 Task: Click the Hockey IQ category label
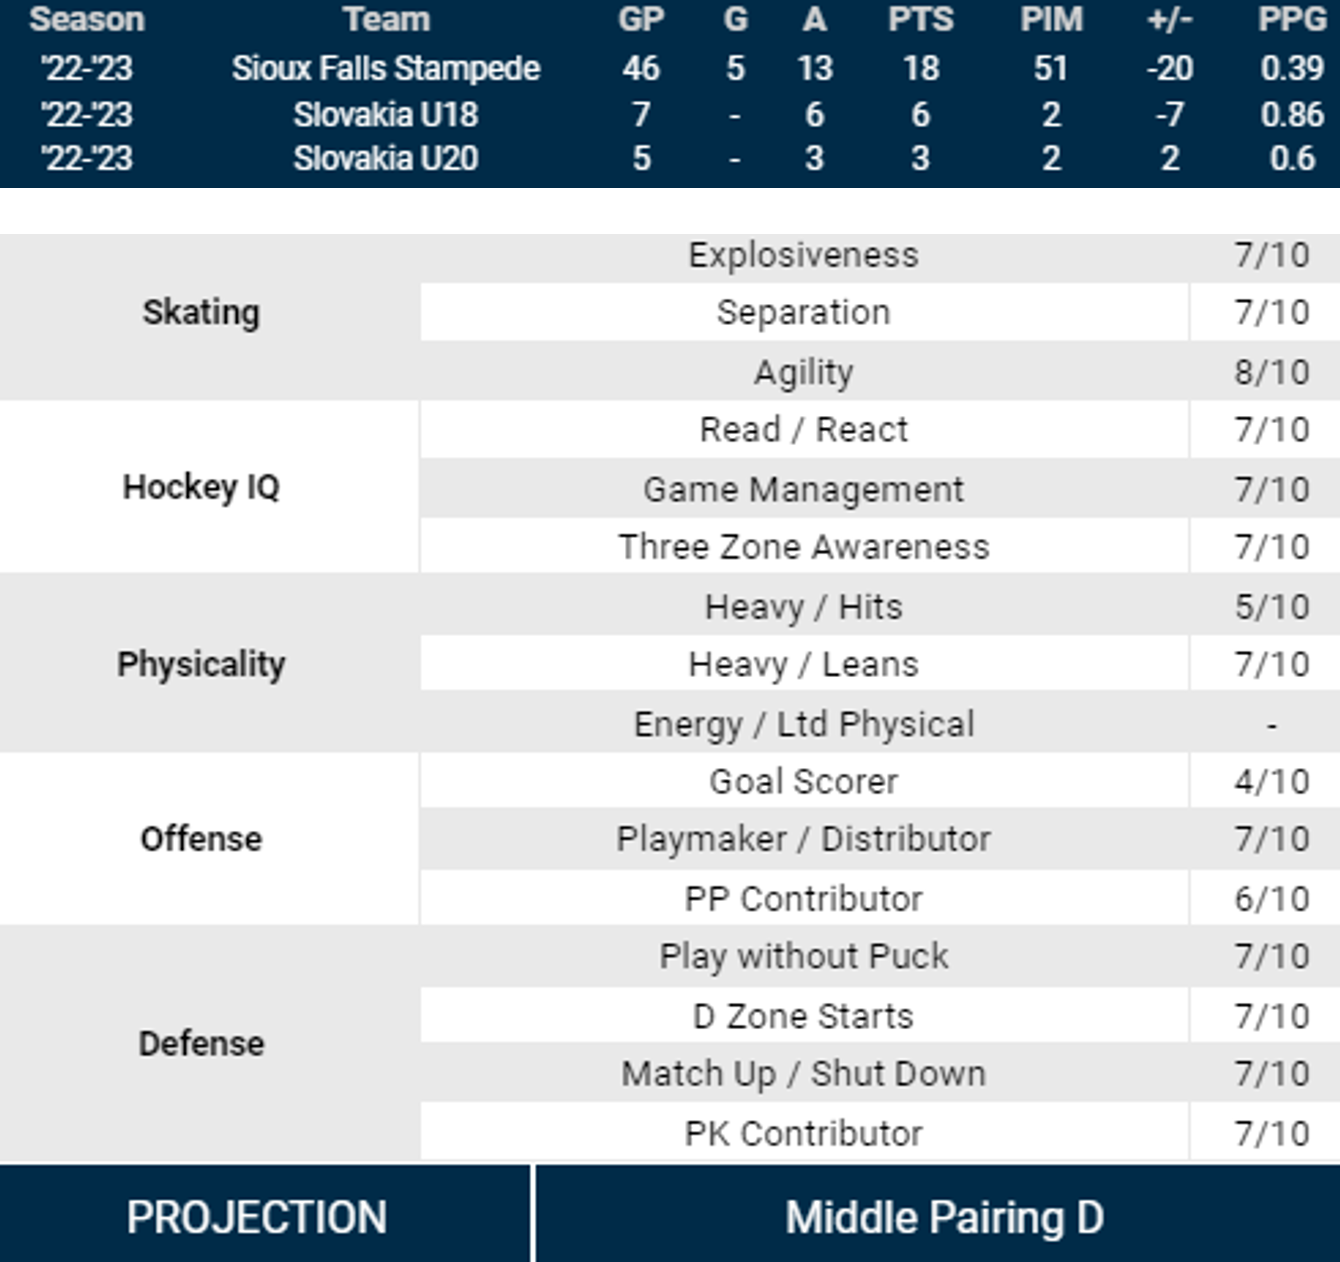[x=201, y=487]
